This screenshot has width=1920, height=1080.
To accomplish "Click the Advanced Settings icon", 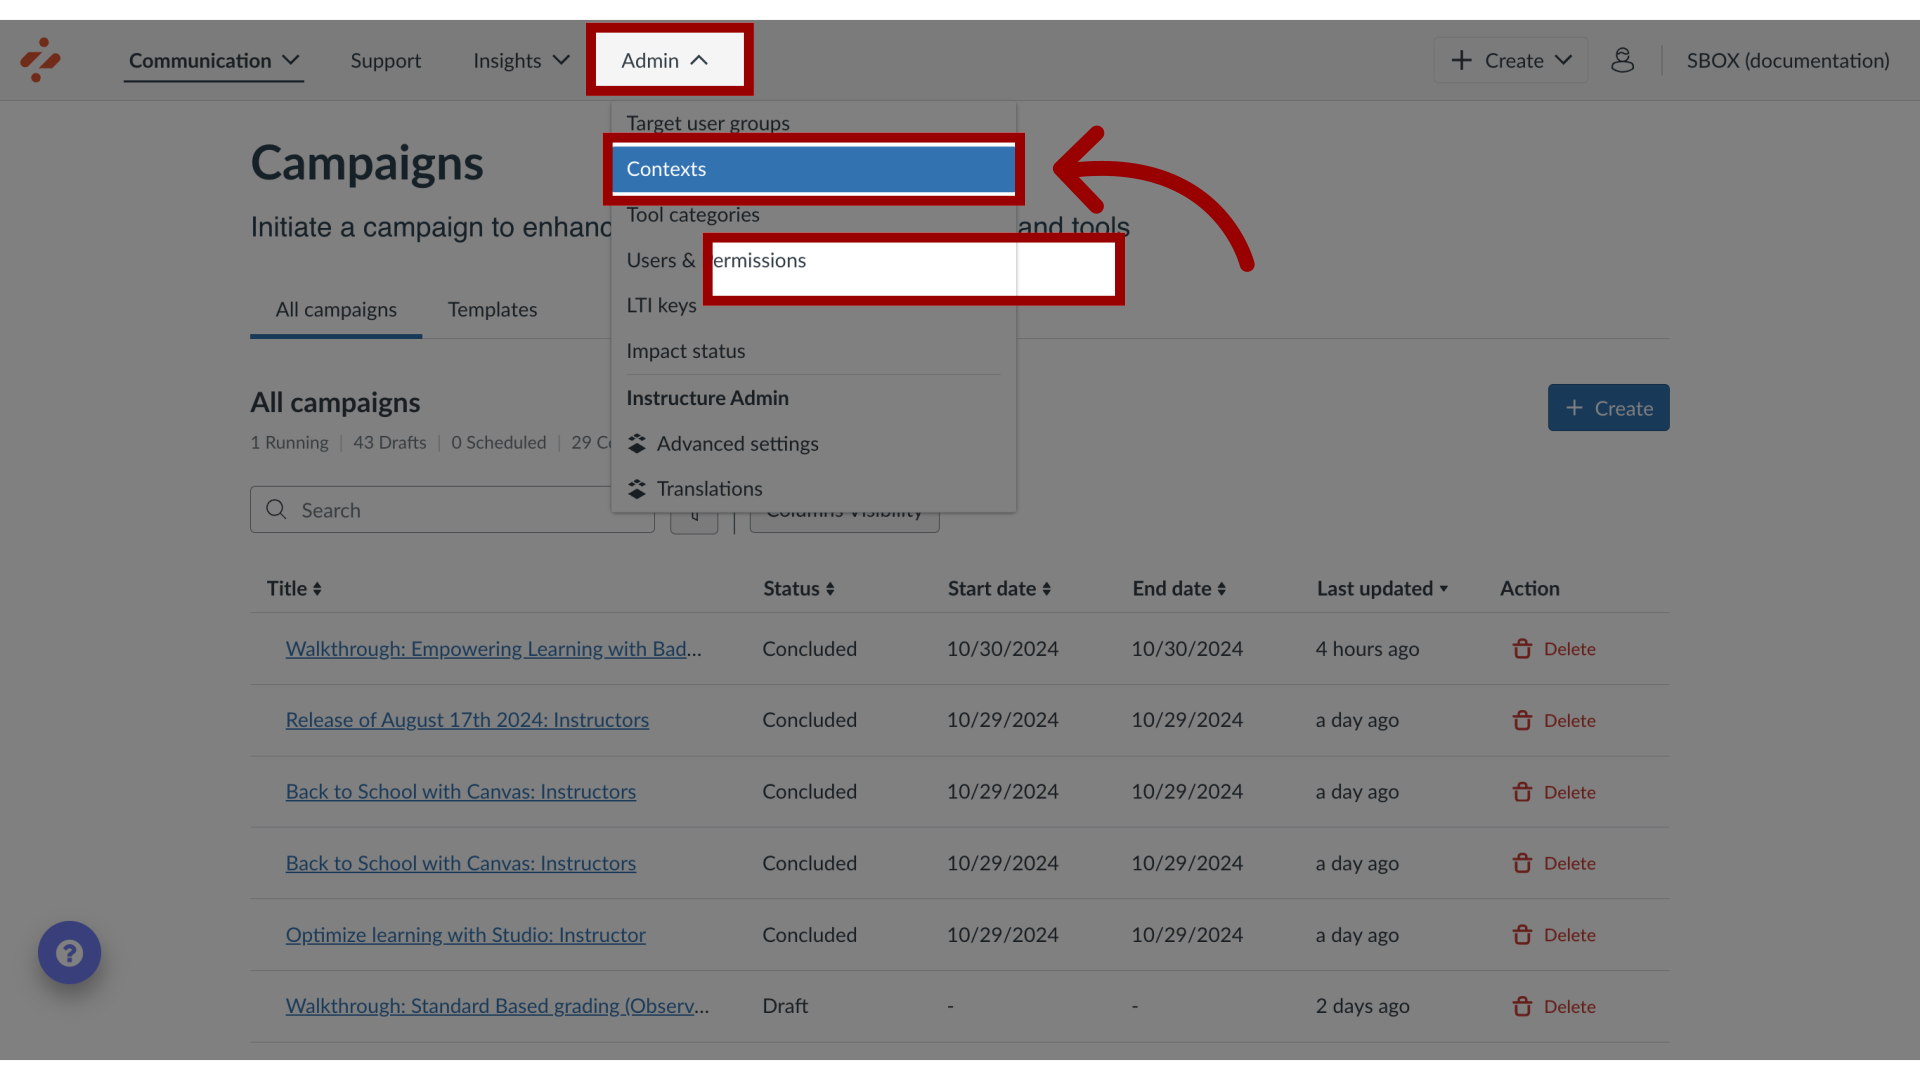I will tap(636, 443).
